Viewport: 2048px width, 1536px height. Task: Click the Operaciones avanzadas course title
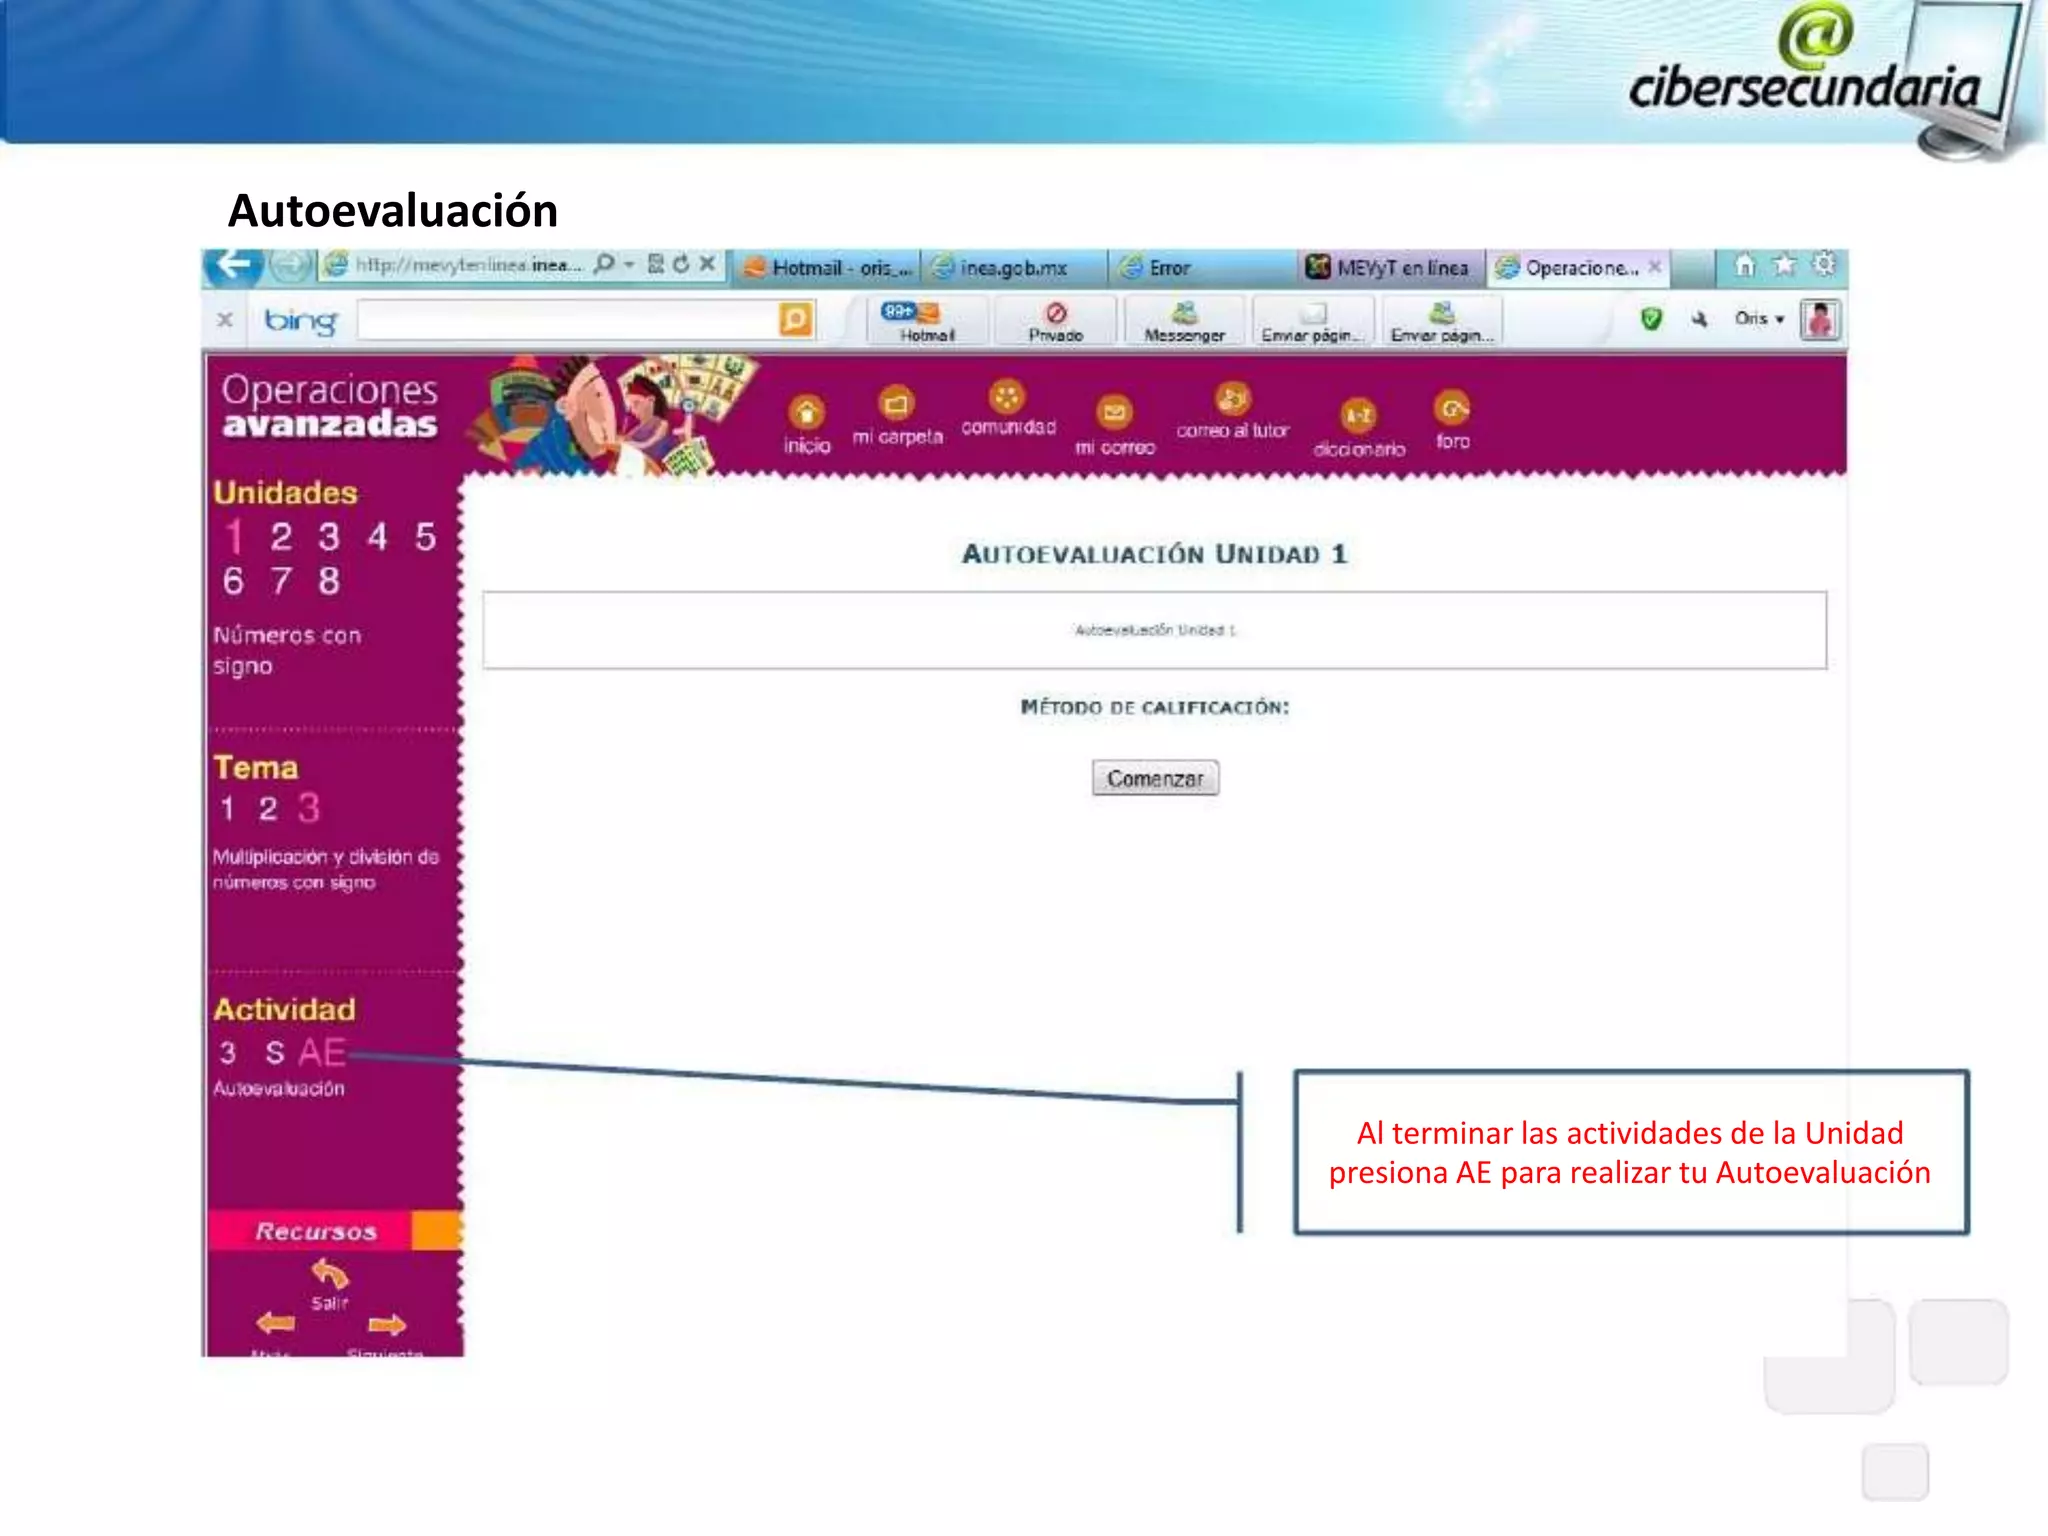tap(330, 406)
